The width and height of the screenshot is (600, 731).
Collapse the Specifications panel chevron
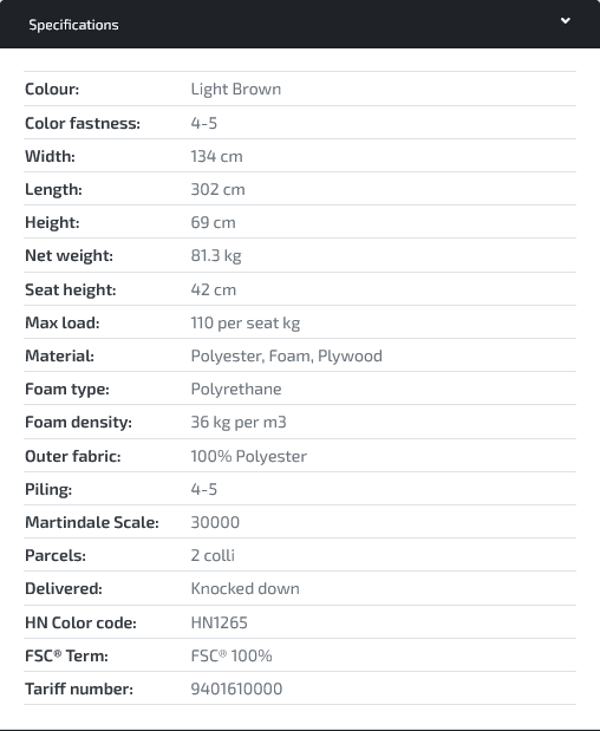[565, 21]
